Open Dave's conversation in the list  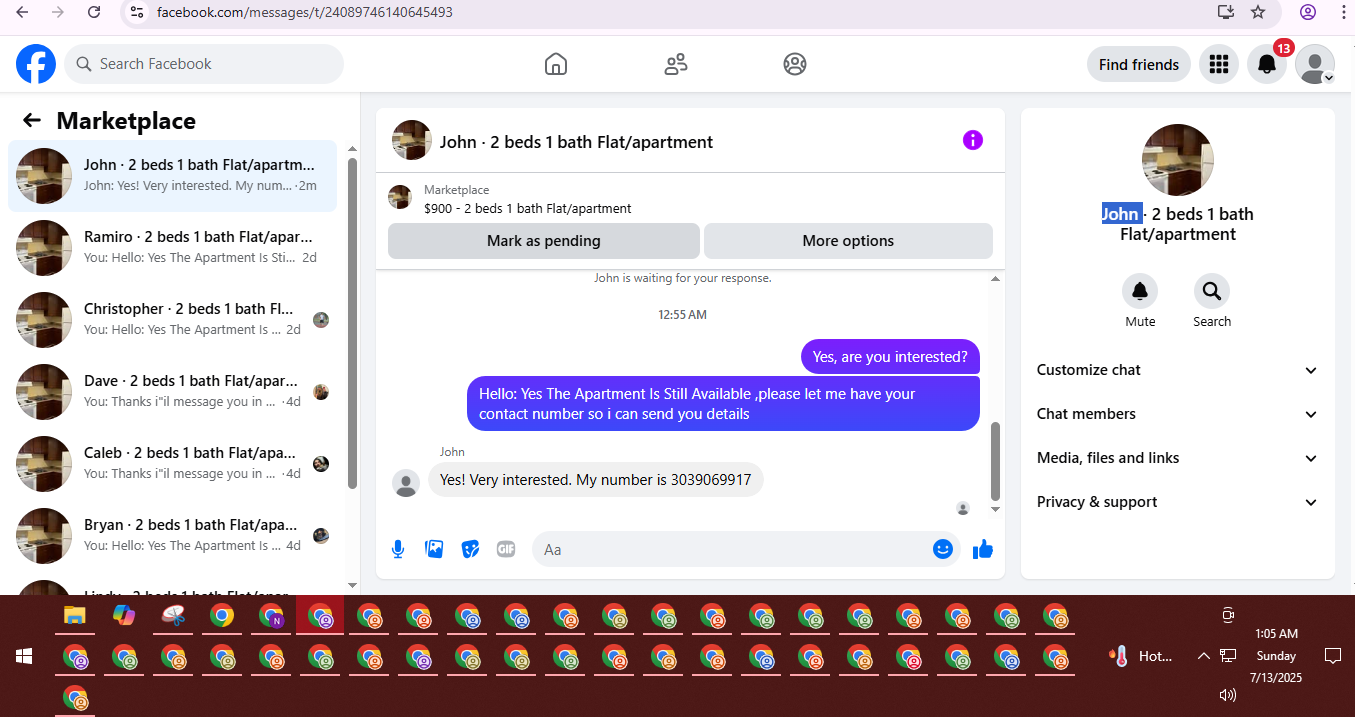click(x=172, y=392)
